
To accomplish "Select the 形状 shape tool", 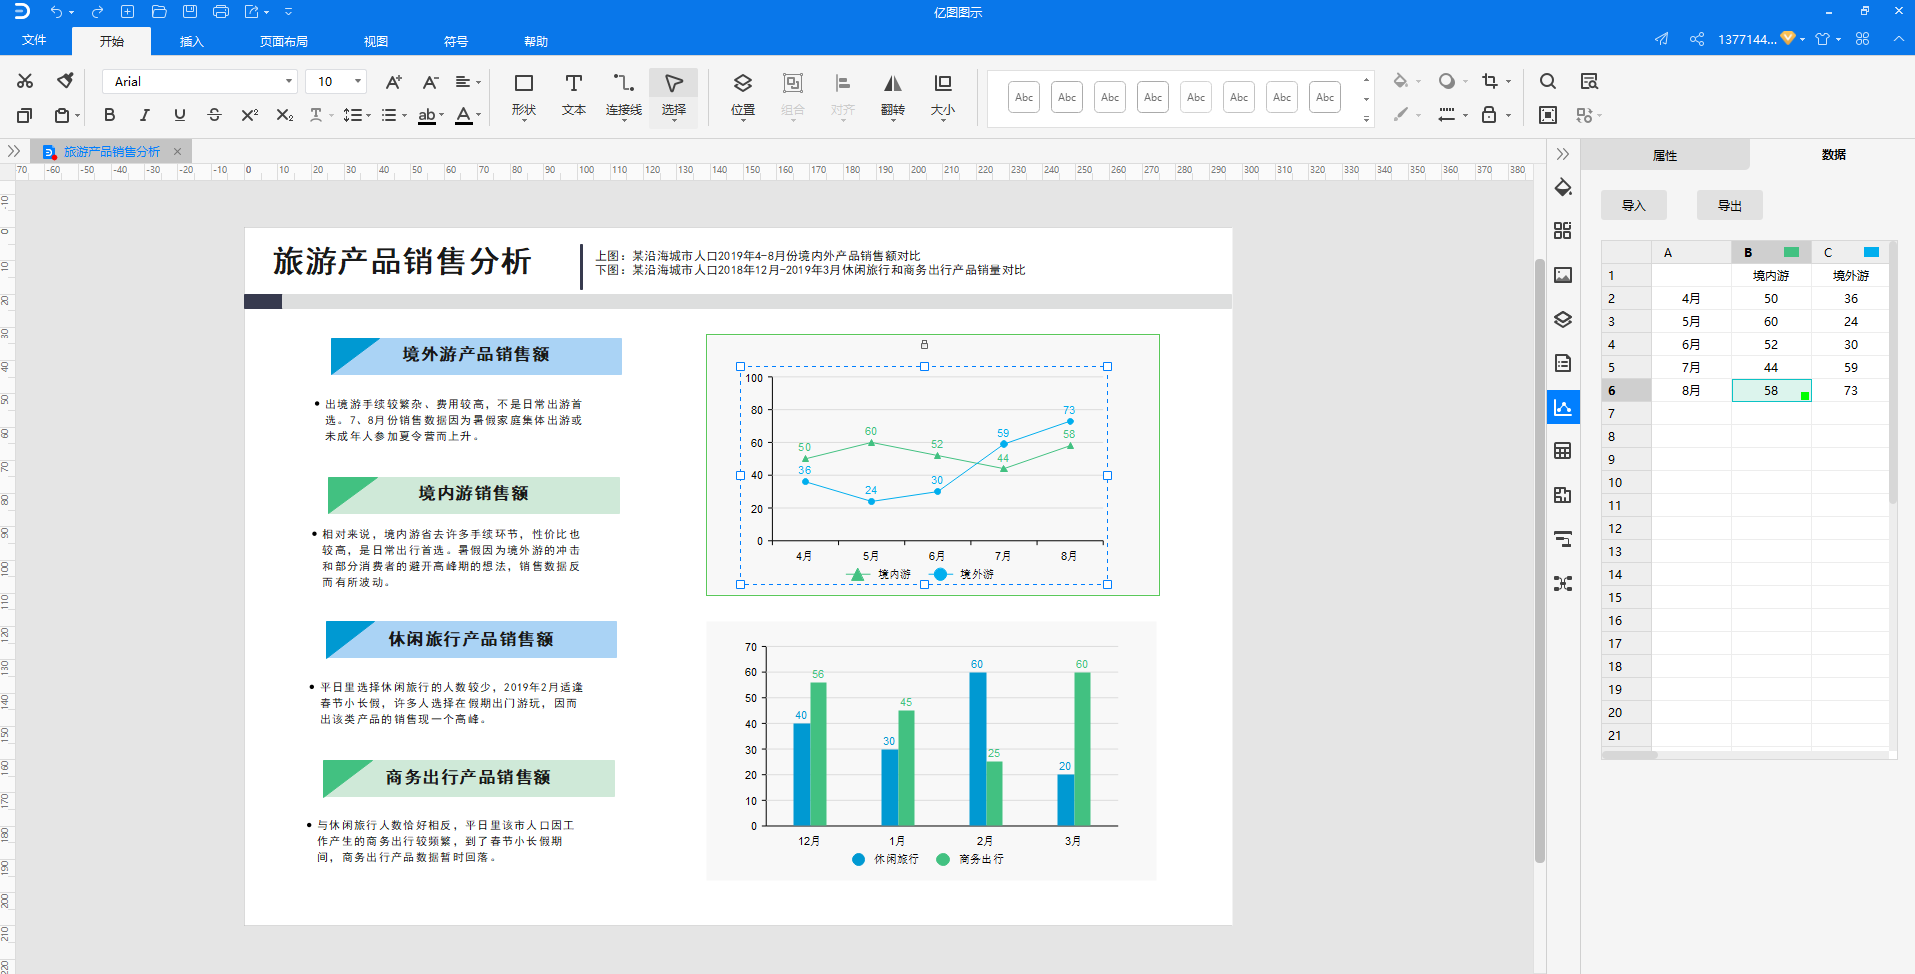I will 524,95.
